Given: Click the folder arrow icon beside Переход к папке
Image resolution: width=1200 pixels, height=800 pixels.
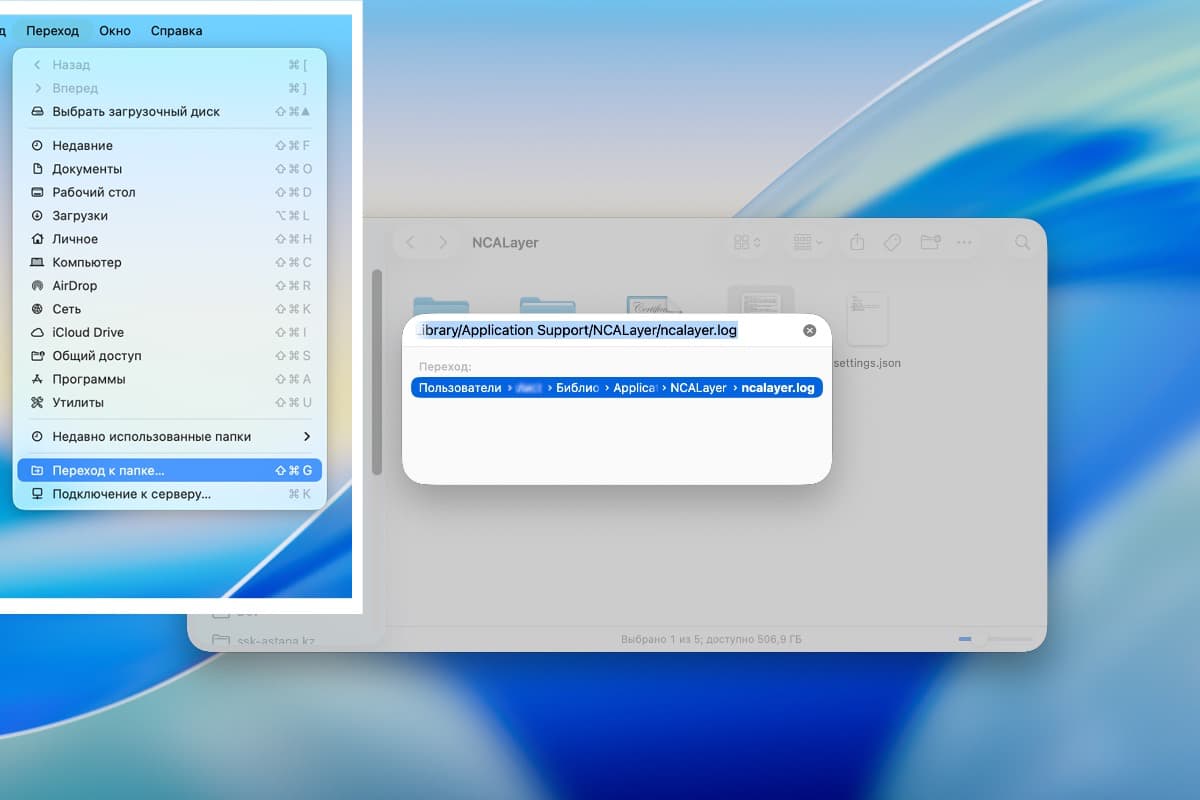Looking at the screenshot, I should tap(37, 470).
